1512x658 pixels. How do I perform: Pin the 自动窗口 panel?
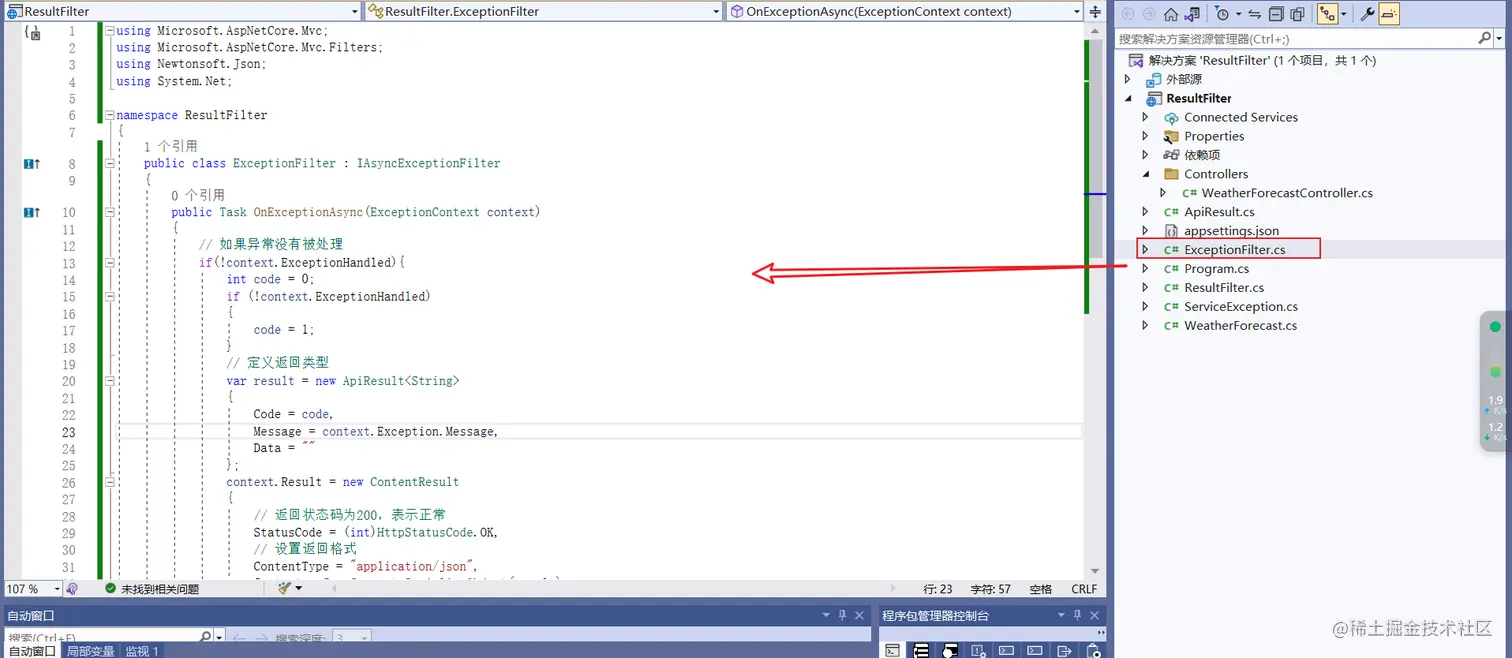(843, 615)
